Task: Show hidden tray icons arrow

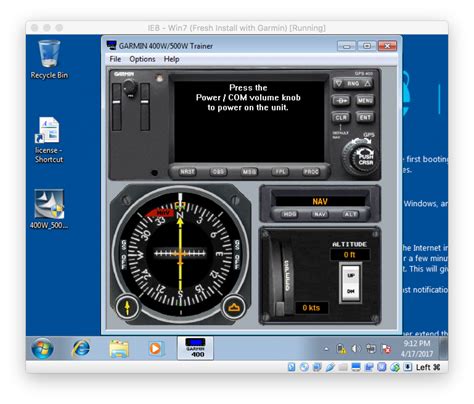Action: coord(326,349)
